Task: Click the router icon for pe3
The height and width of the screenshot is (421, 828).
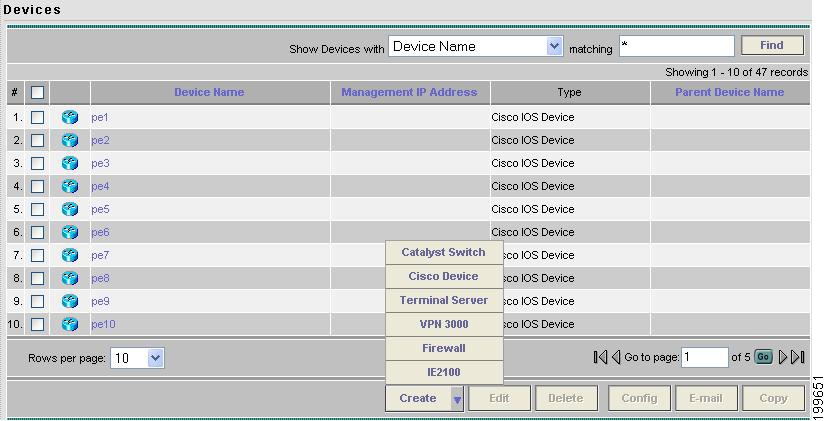Action: click(70, 163)
